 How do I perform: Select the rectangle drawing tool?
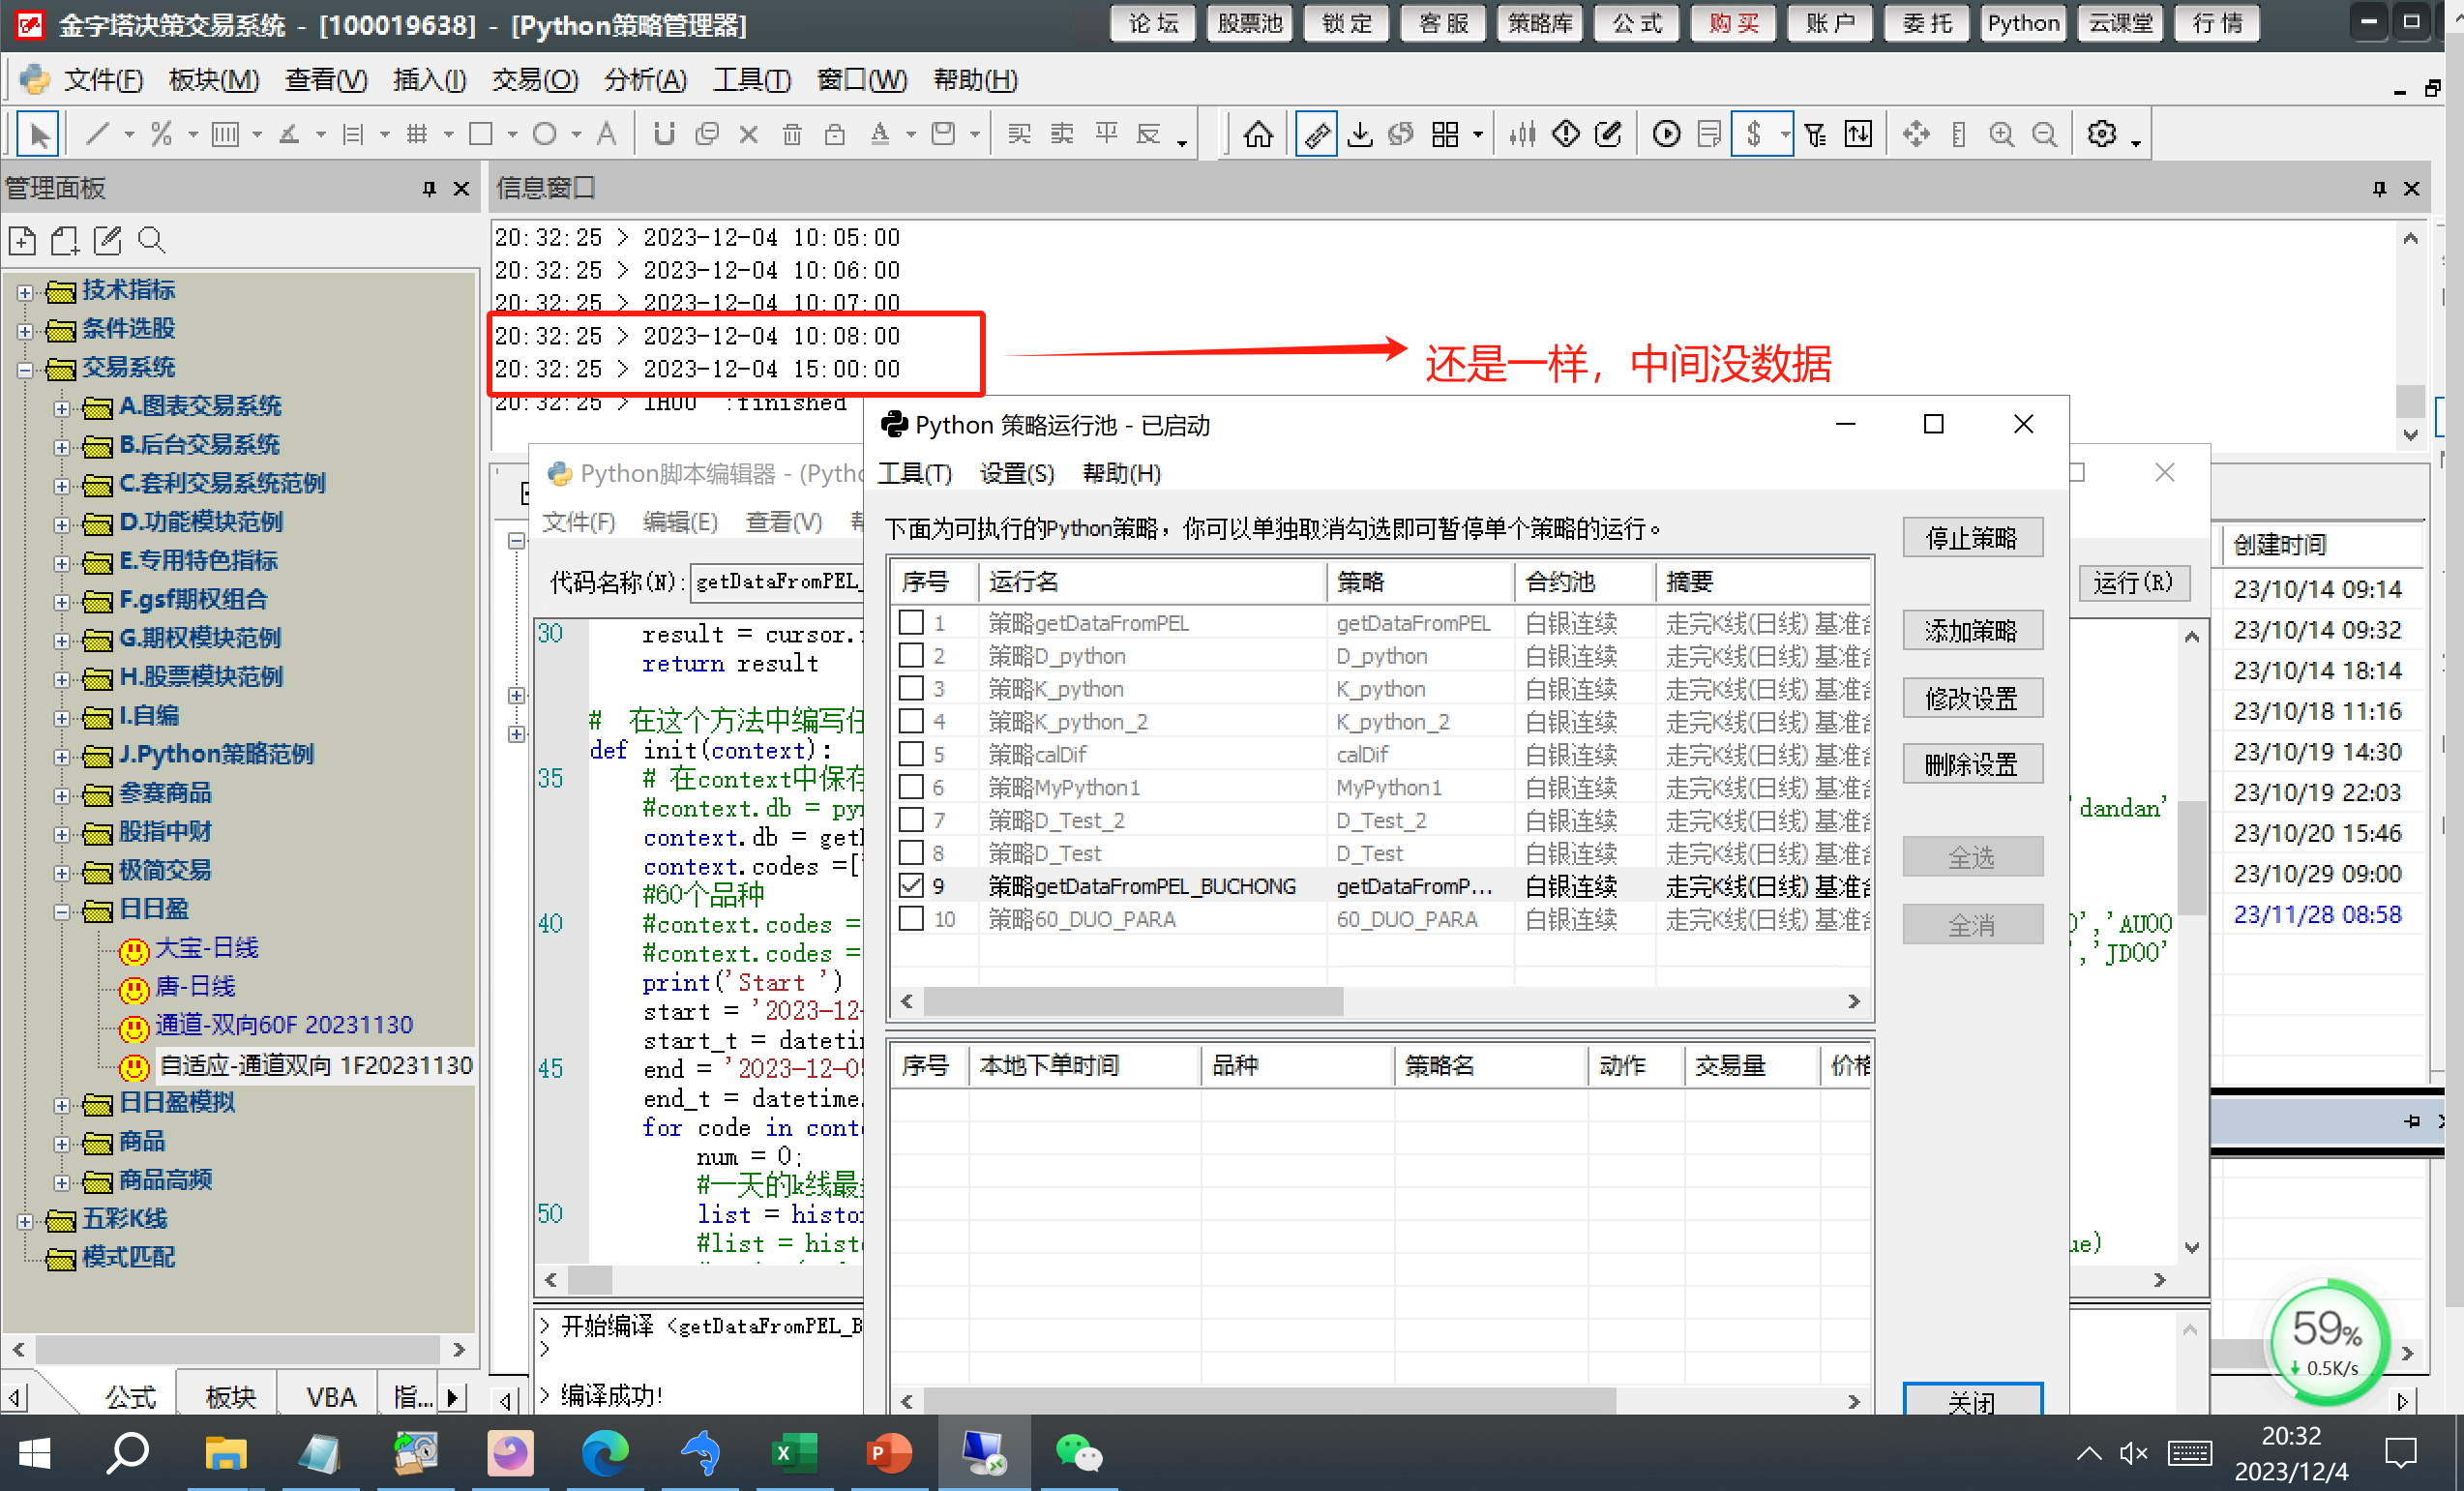click(x=481, y=133)
